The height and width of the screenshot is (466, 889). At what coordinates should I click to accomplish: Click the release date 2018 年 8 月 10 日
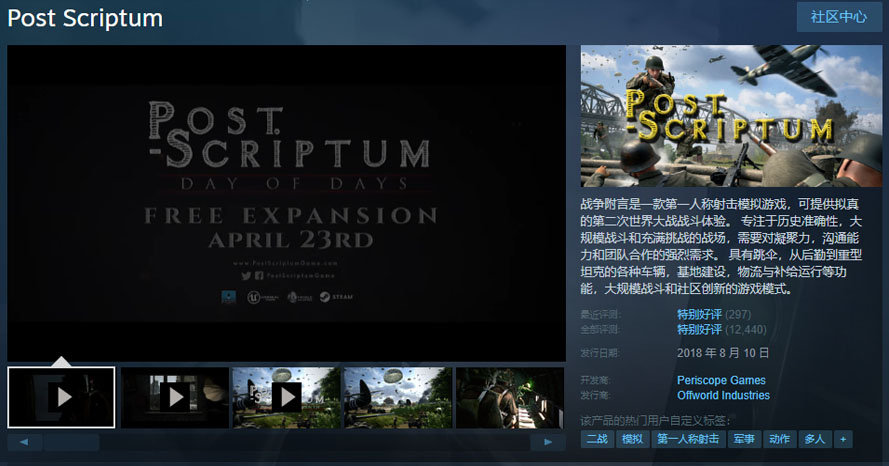tap(723, 353)
